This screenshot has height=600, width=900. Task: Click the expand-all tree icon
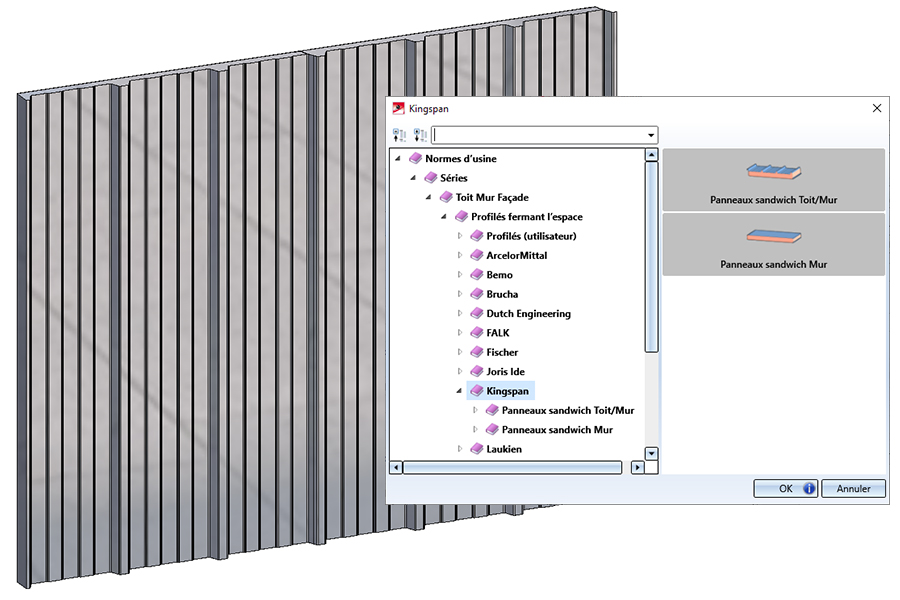tap(401, 135)
